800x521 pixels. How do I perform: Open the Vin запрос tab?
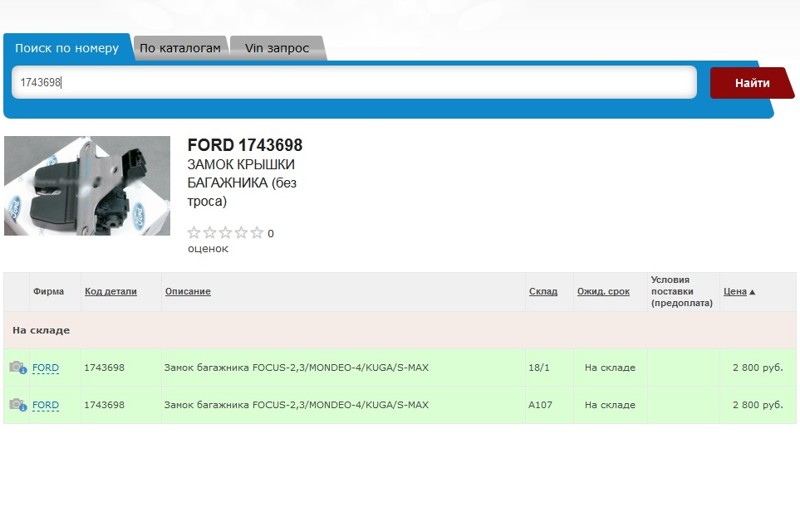[277, 48]
